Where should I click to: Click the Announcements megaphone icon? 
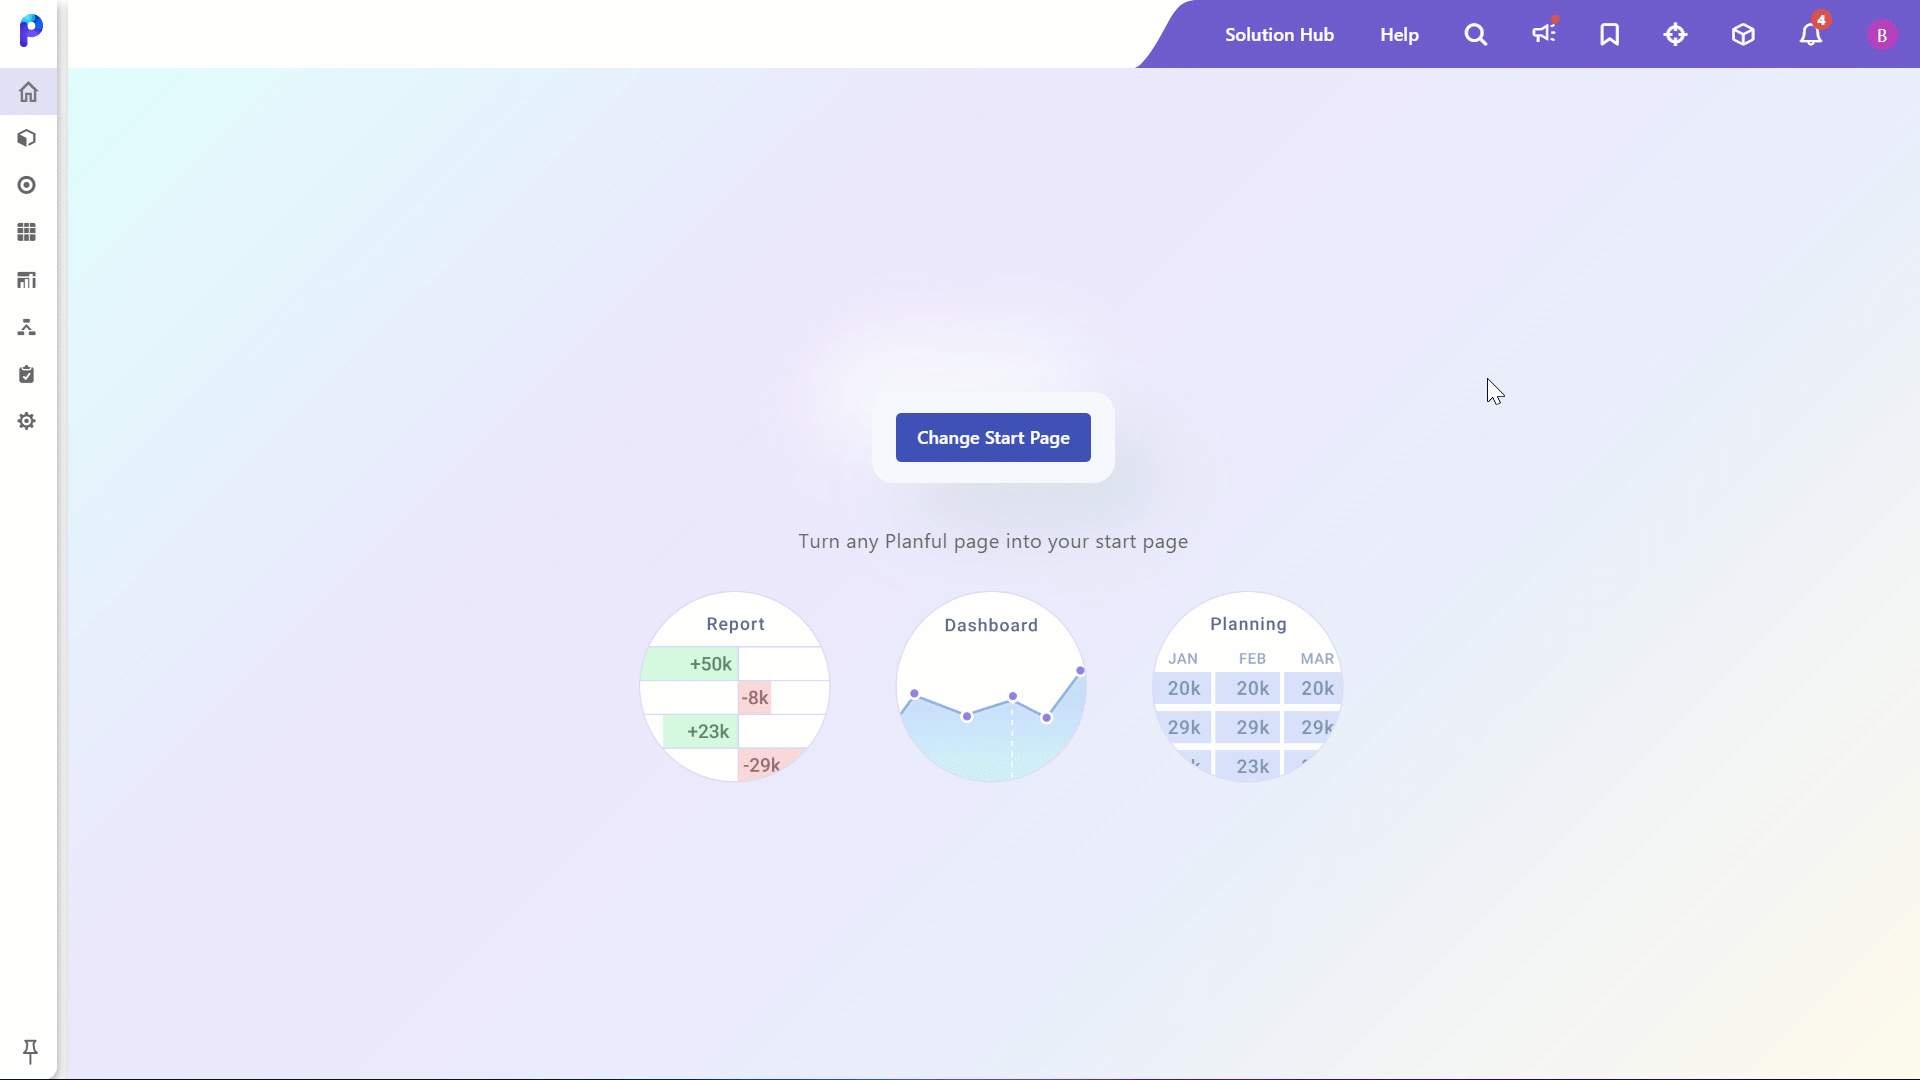[x=1543, y=34]
